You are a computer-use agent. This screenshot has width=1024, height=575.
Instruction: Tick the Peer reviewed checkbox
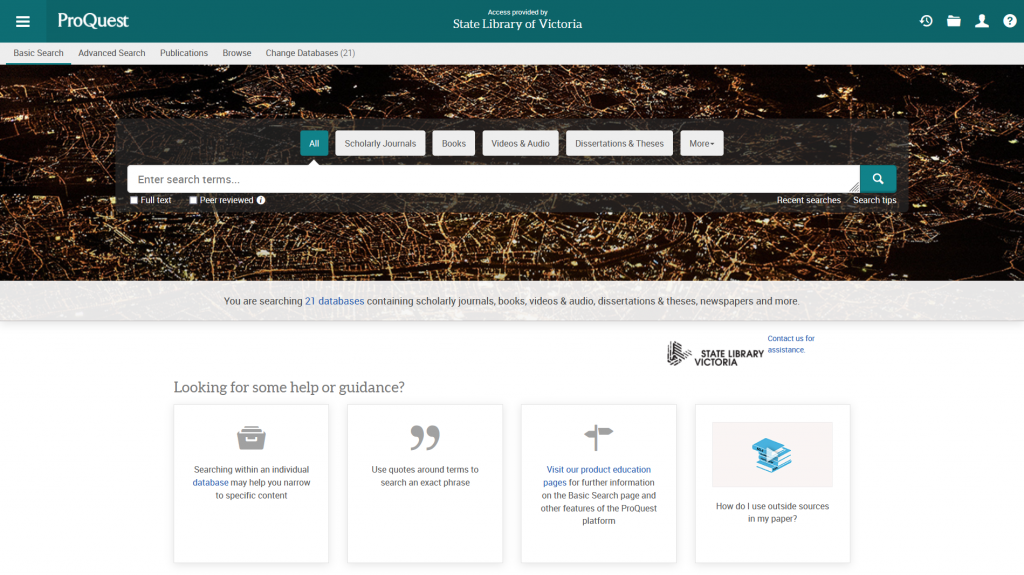pyautogui.click(x=194, y=200)
